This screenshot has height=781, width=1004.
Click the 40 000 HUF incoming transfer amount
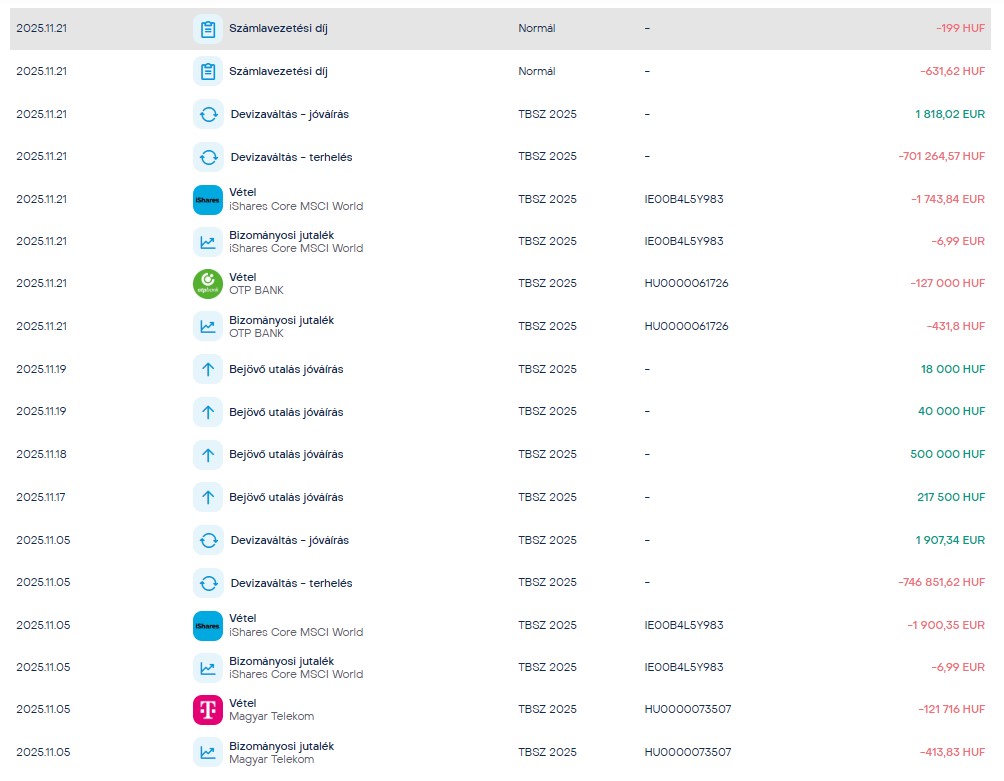click(x=951, y=412)
